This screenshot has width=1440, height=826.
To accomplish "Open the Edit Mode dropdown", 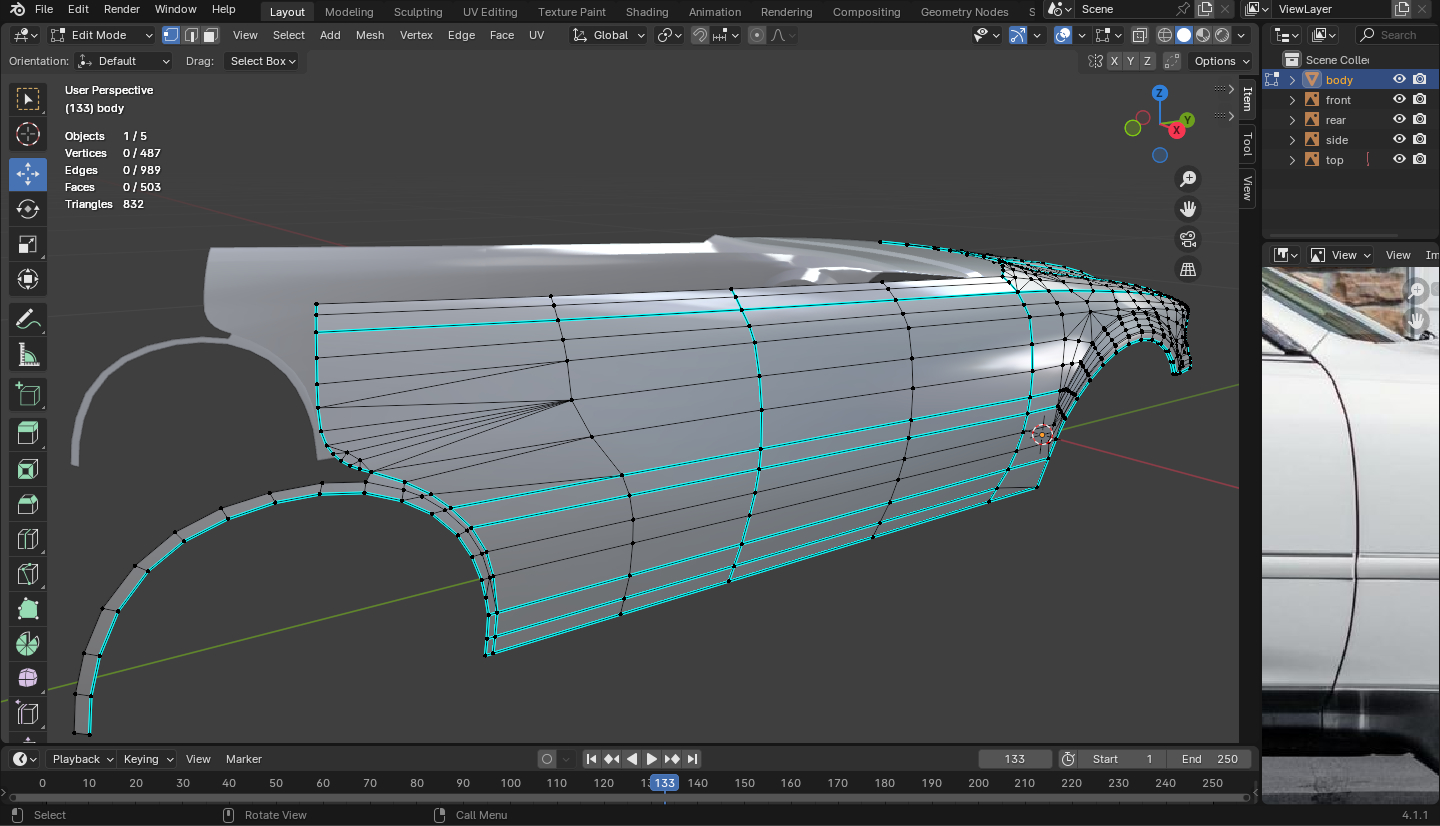I will click(x=102, y=35).
